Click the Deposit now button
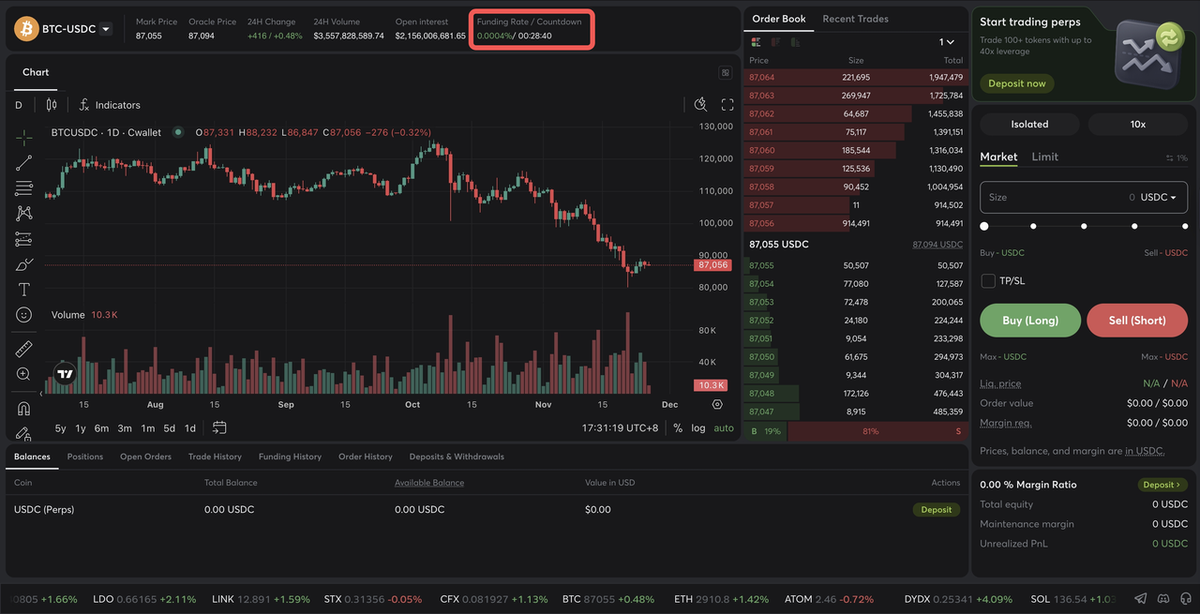1200x614 pixels. click(x=1017, y=84)
